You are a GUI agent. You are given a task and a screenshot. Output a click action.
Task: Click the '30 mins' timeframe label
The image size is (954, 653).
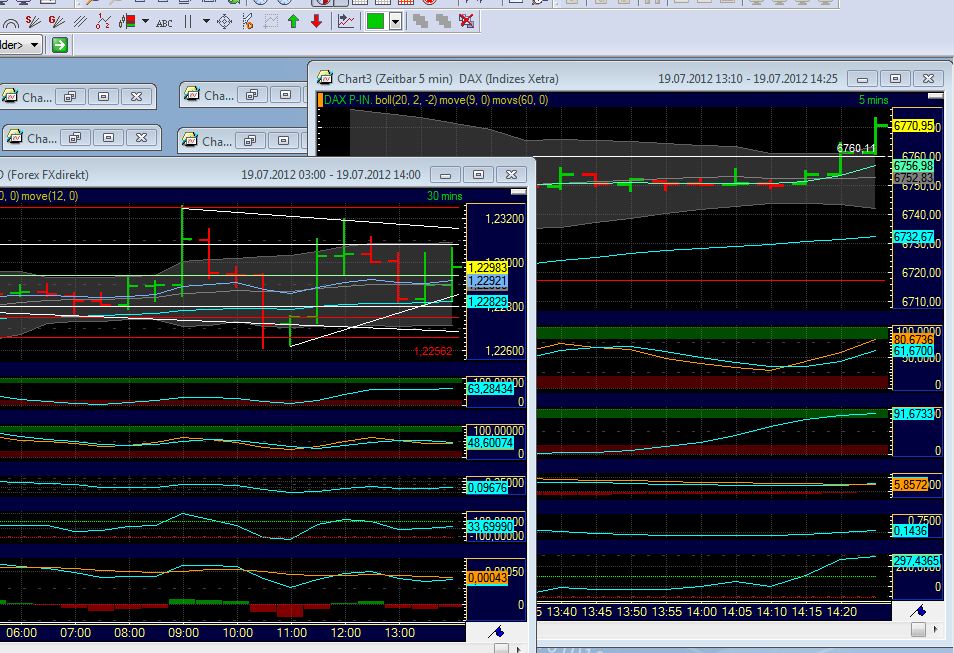(x=444, y=196)
